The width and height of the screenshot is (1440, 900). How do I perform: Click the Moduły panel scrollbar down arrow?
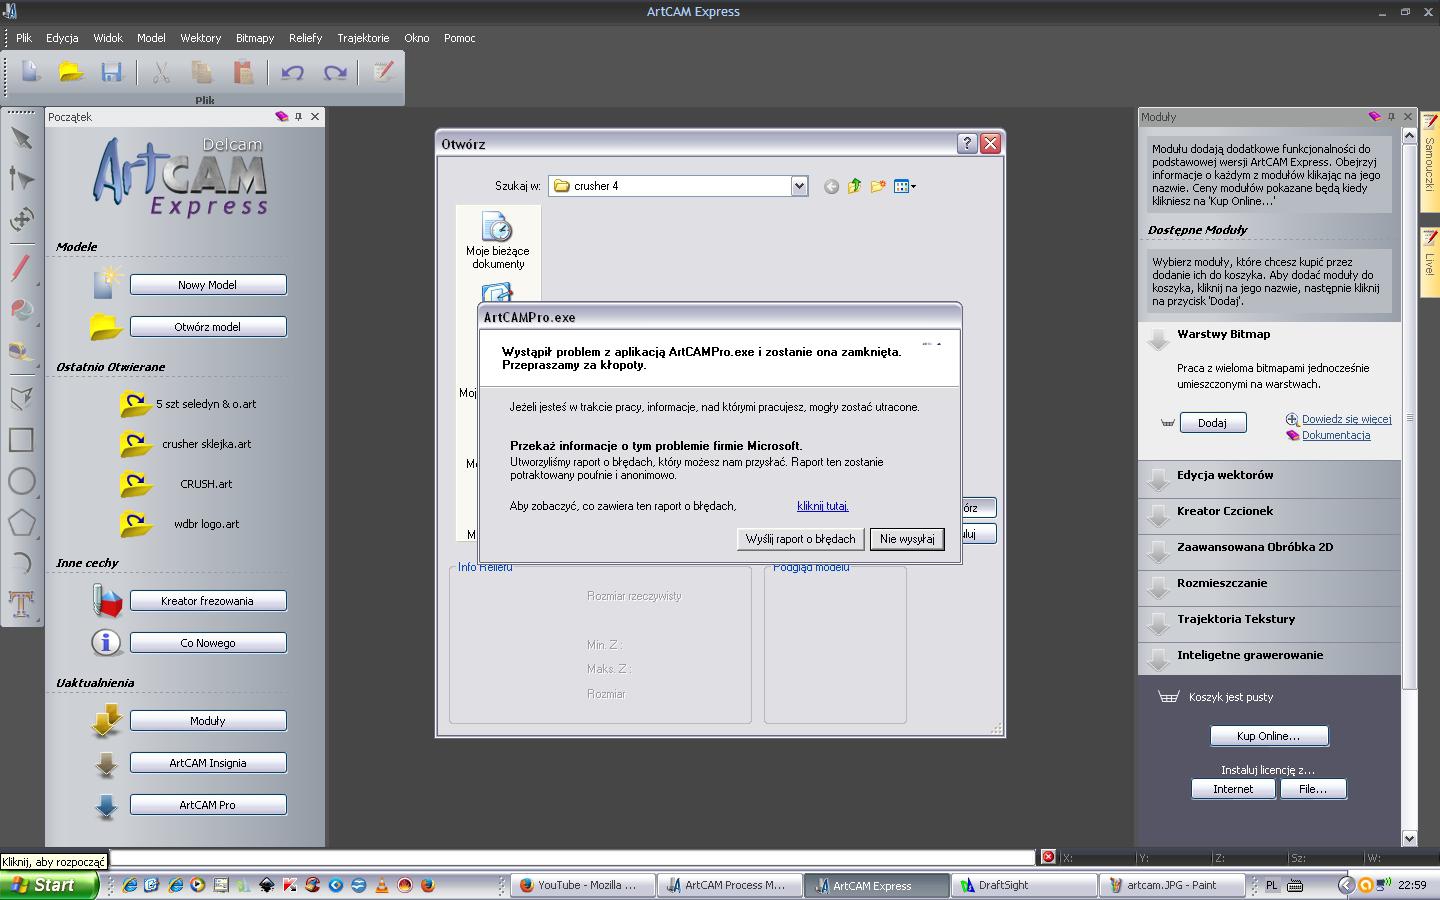(x=1409, y=838)
